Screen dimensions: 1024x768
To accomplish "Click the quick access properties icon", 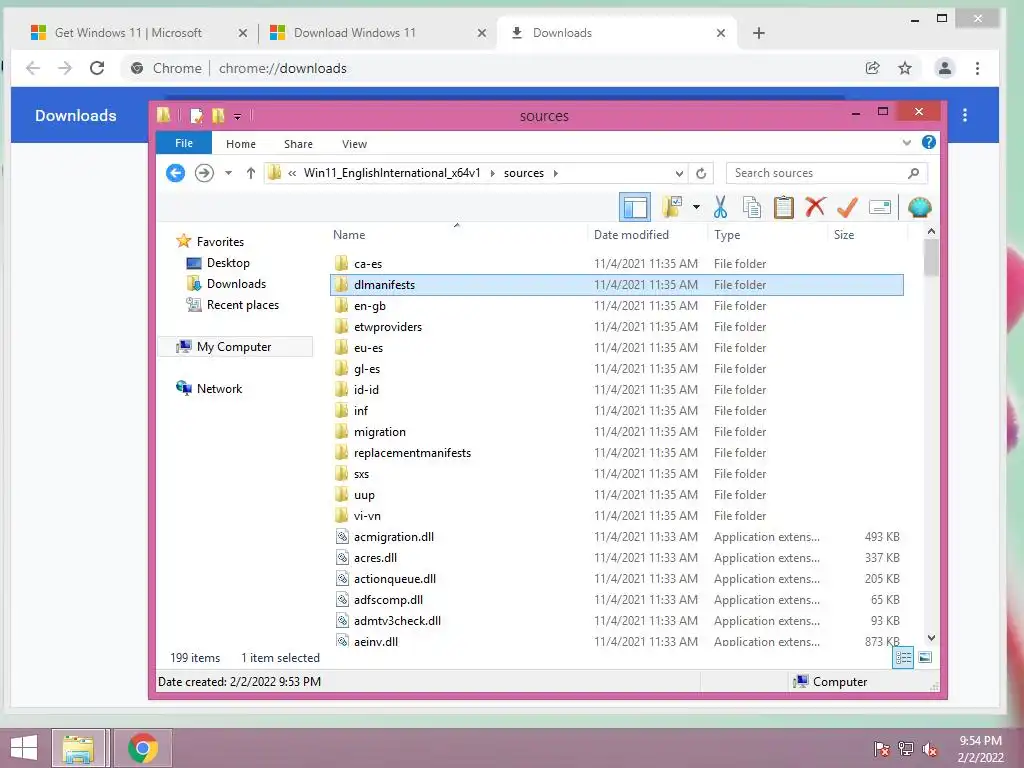I will 196,116.
